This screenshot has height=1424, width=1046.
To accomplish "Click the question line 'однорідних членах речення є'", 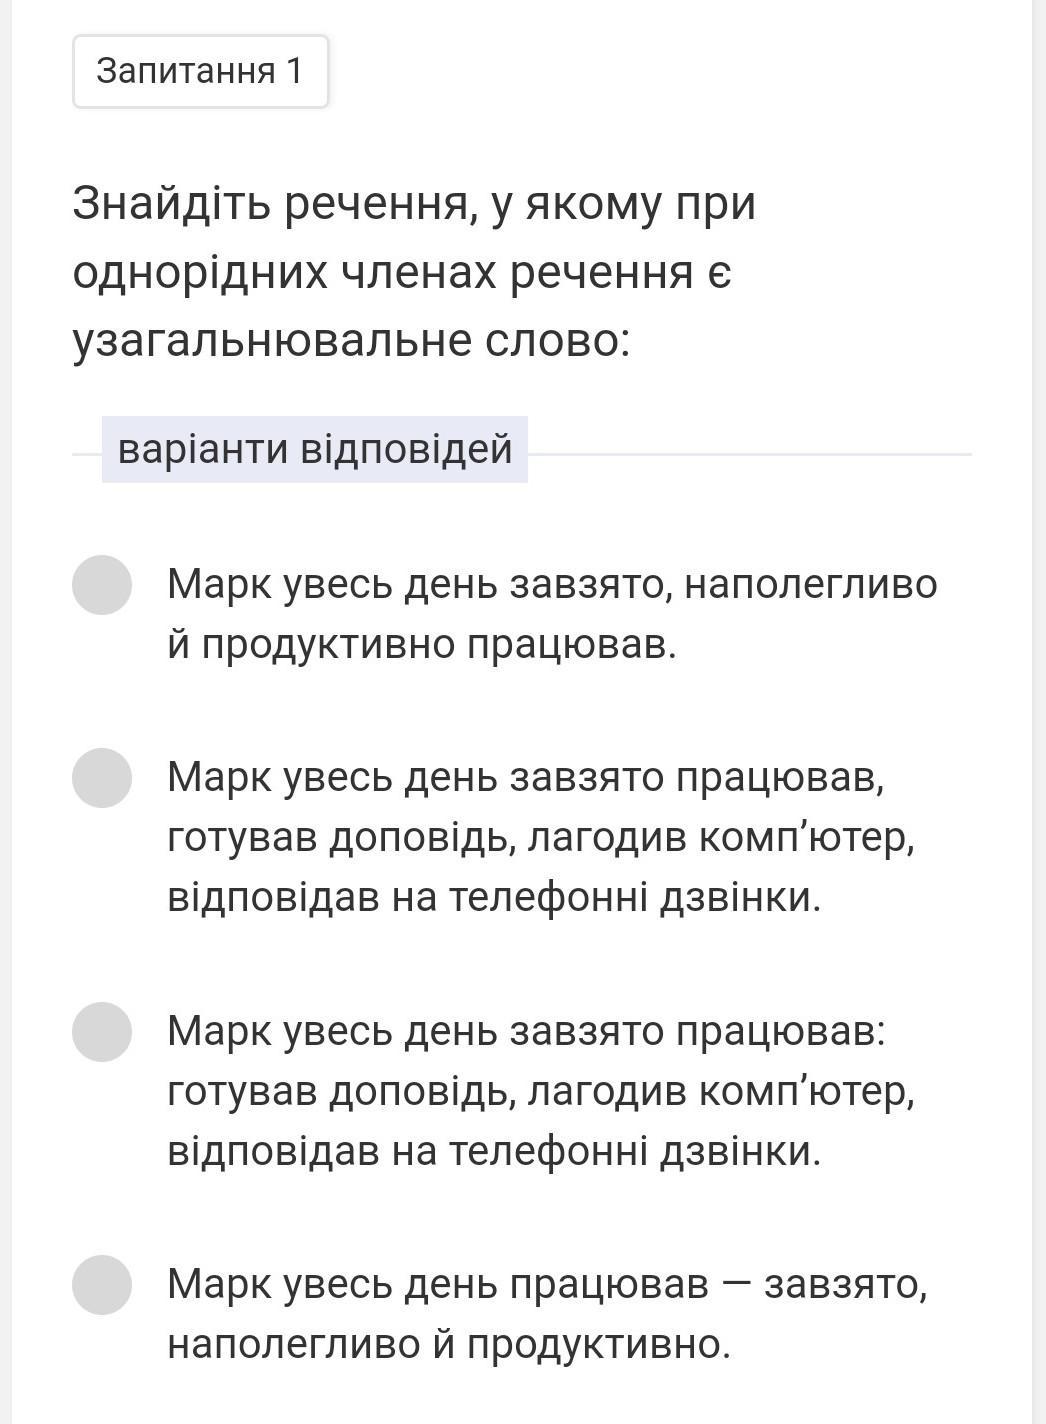I will (402, 272).
